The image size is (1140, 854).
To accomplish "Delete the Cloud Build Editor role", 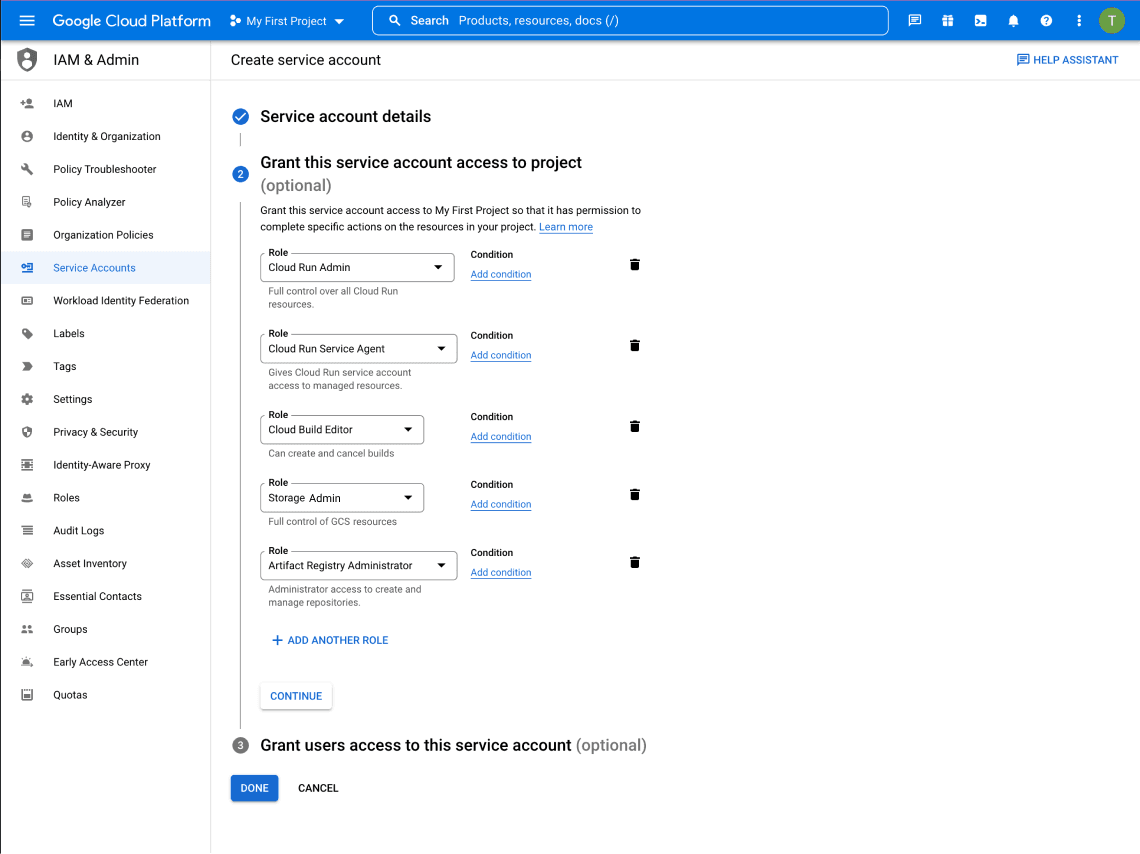I will pyautogui.click(x=634, y=425).
